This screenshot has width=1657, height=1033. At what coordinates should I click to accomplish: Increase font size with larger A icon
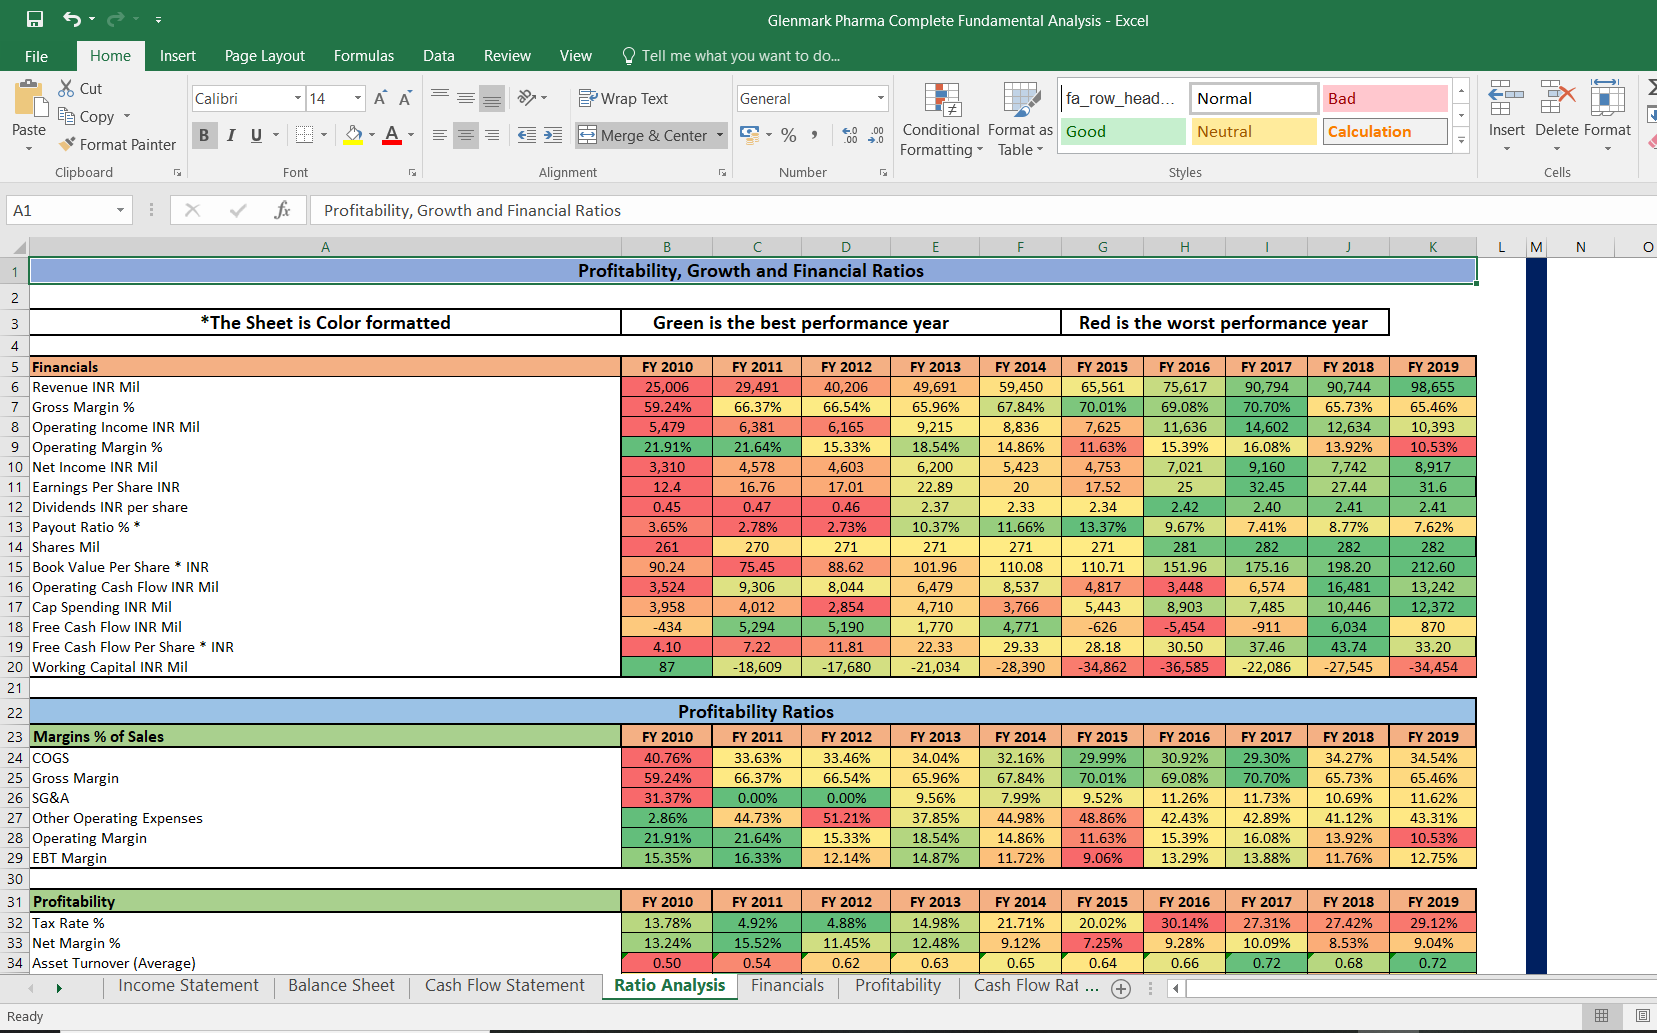pyautogui.click(x=380, y=98)
